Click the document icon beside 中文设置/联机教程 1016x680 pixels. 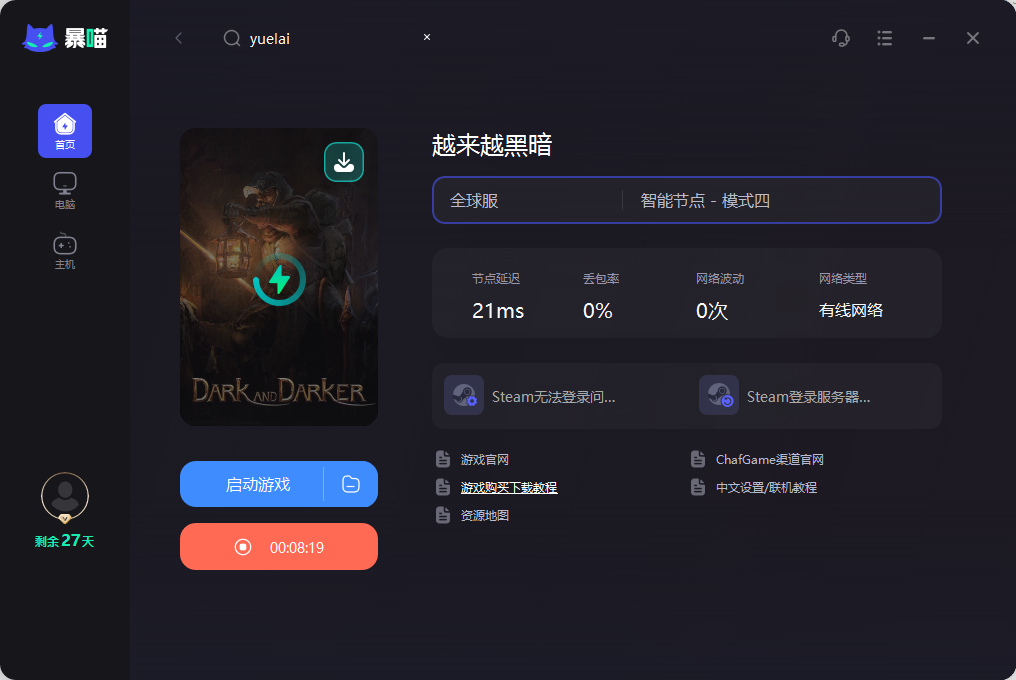(x=698, y=487)
